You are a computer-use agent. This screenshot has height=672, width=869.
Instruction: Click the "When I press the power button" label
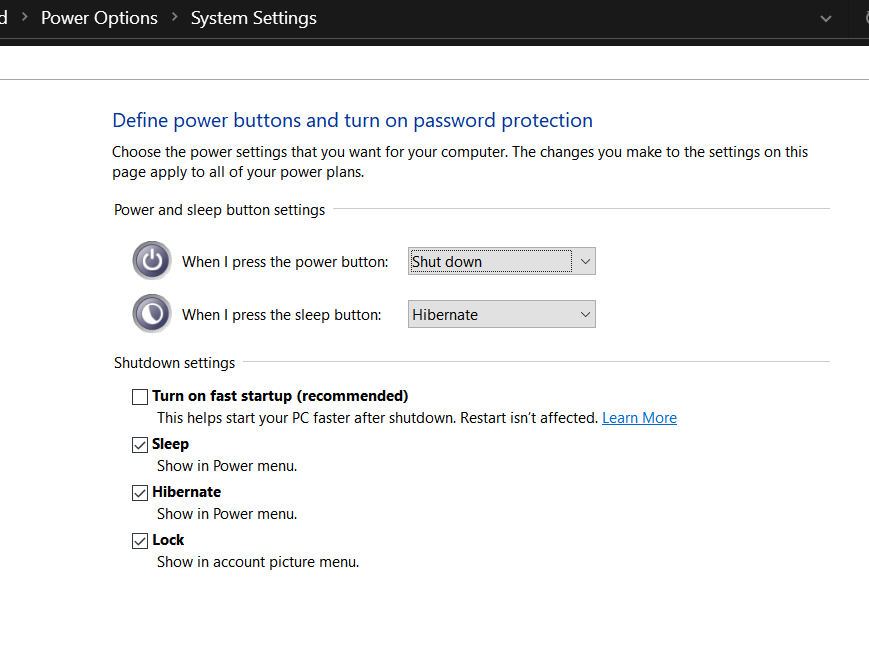tap(284, 262)
